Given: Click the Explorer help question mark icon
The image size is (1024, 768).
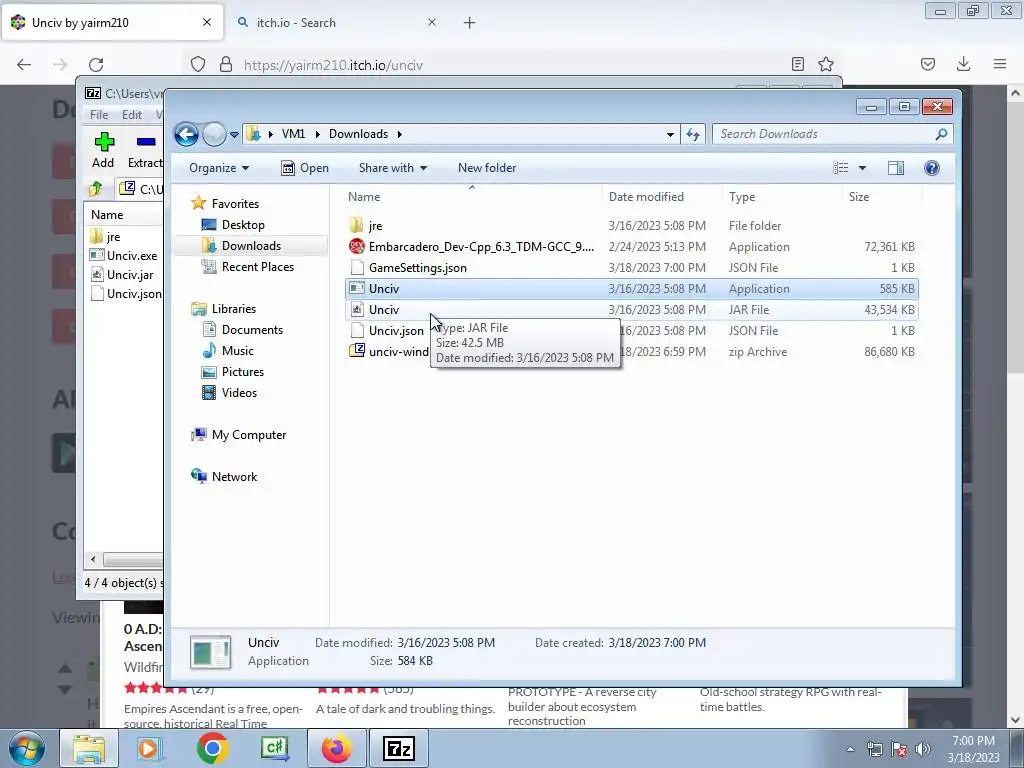Looking at the screenshot, I should point(932,168).
